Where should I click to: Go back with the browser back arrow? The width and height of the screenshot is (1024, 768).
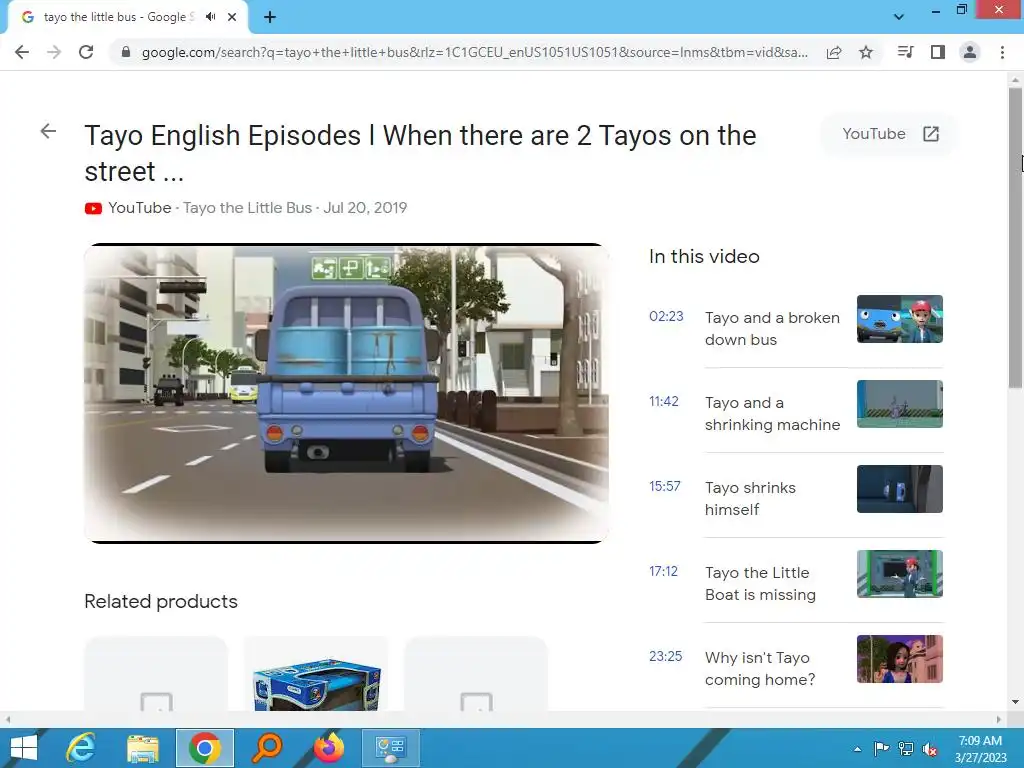(x=22, y=52)
